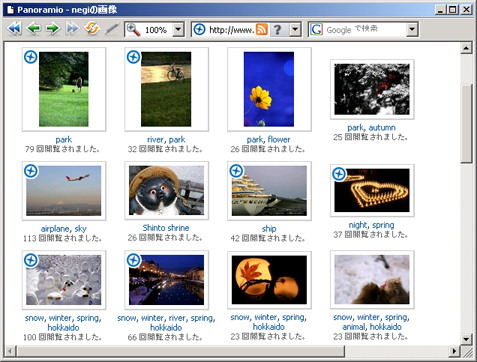477x362 pixels.
Task: Reload the page with the orange refresh icon
Action: point(92,28)
